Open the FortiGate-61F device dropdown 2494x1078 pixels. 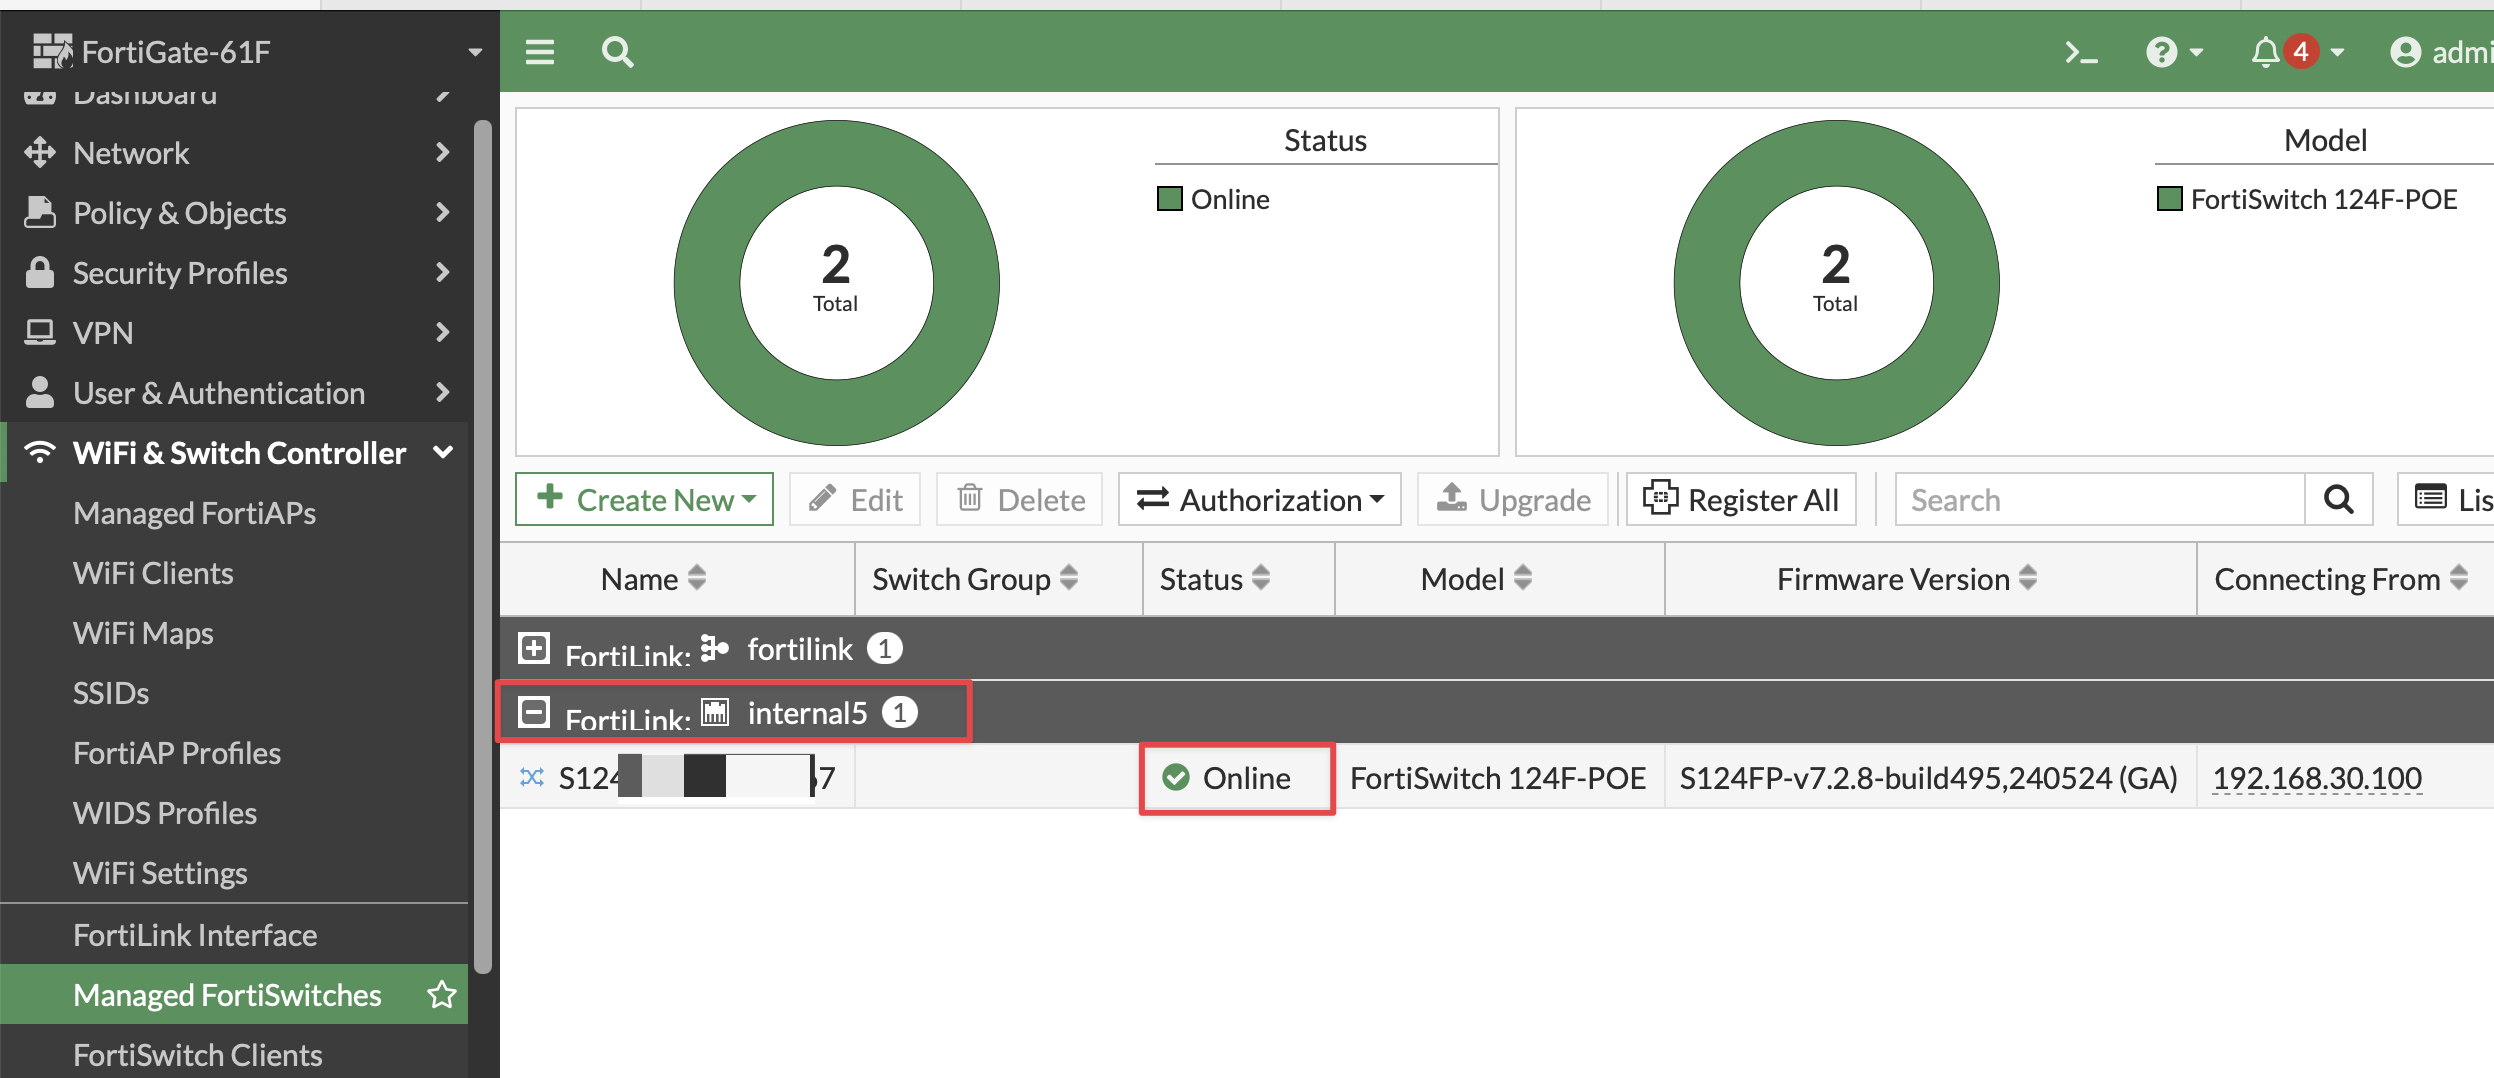click(x=475, y=52)
